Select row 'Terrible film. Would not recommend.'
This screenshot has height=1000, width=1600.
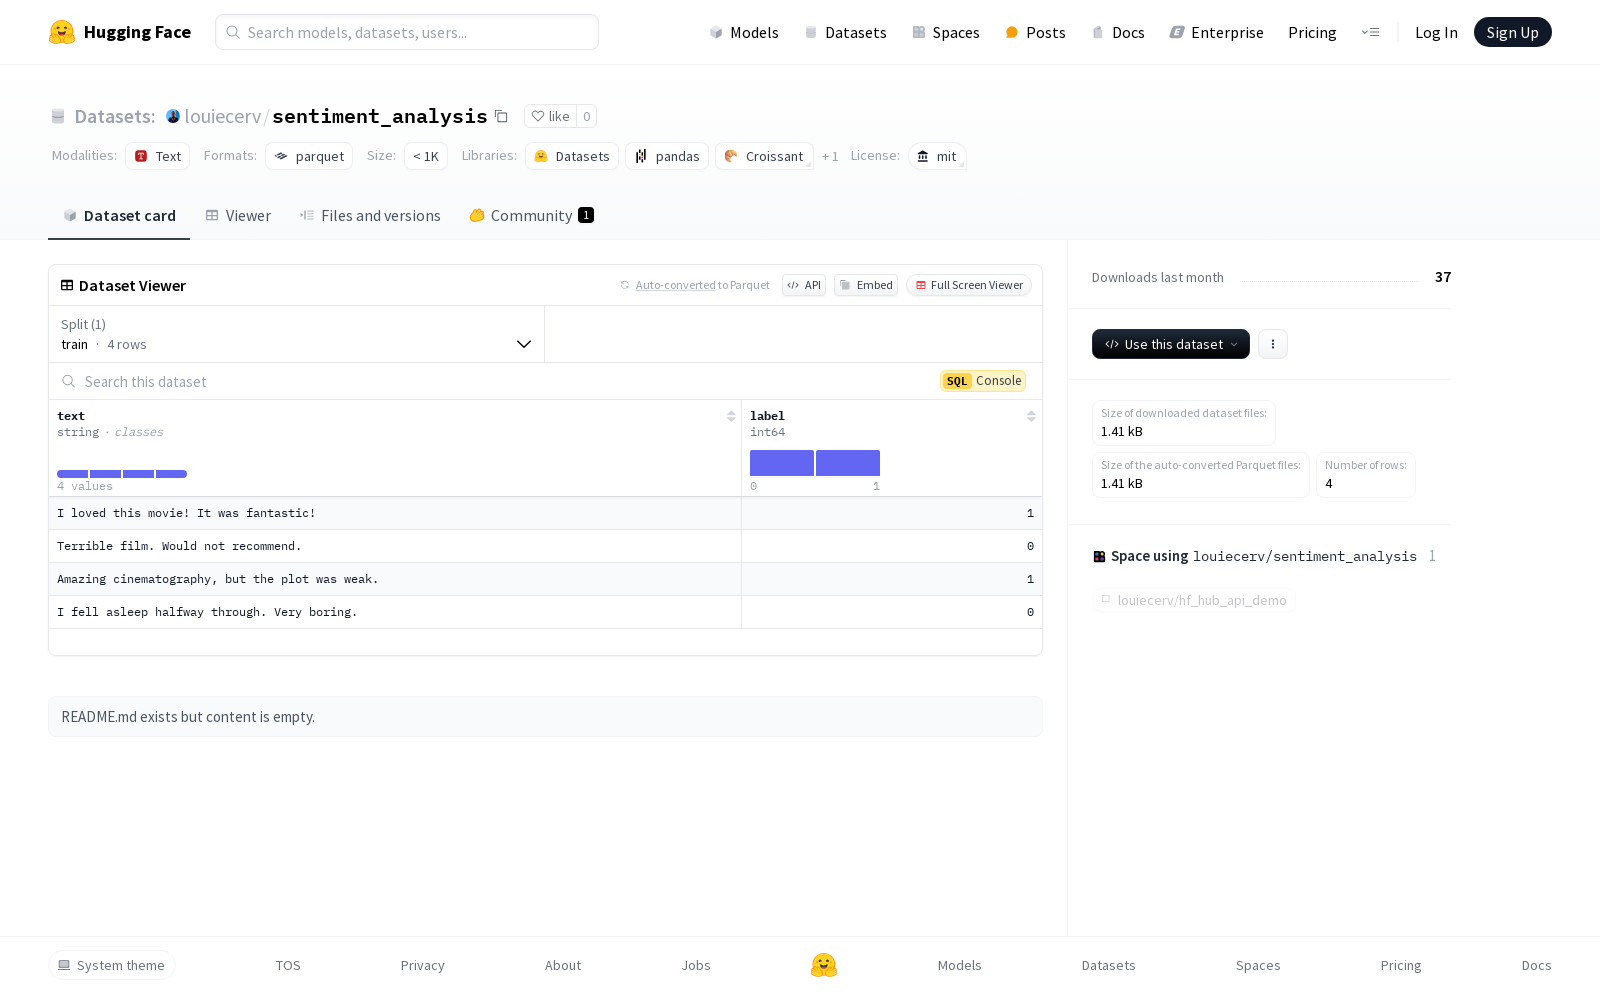click(x=545, y=546)
